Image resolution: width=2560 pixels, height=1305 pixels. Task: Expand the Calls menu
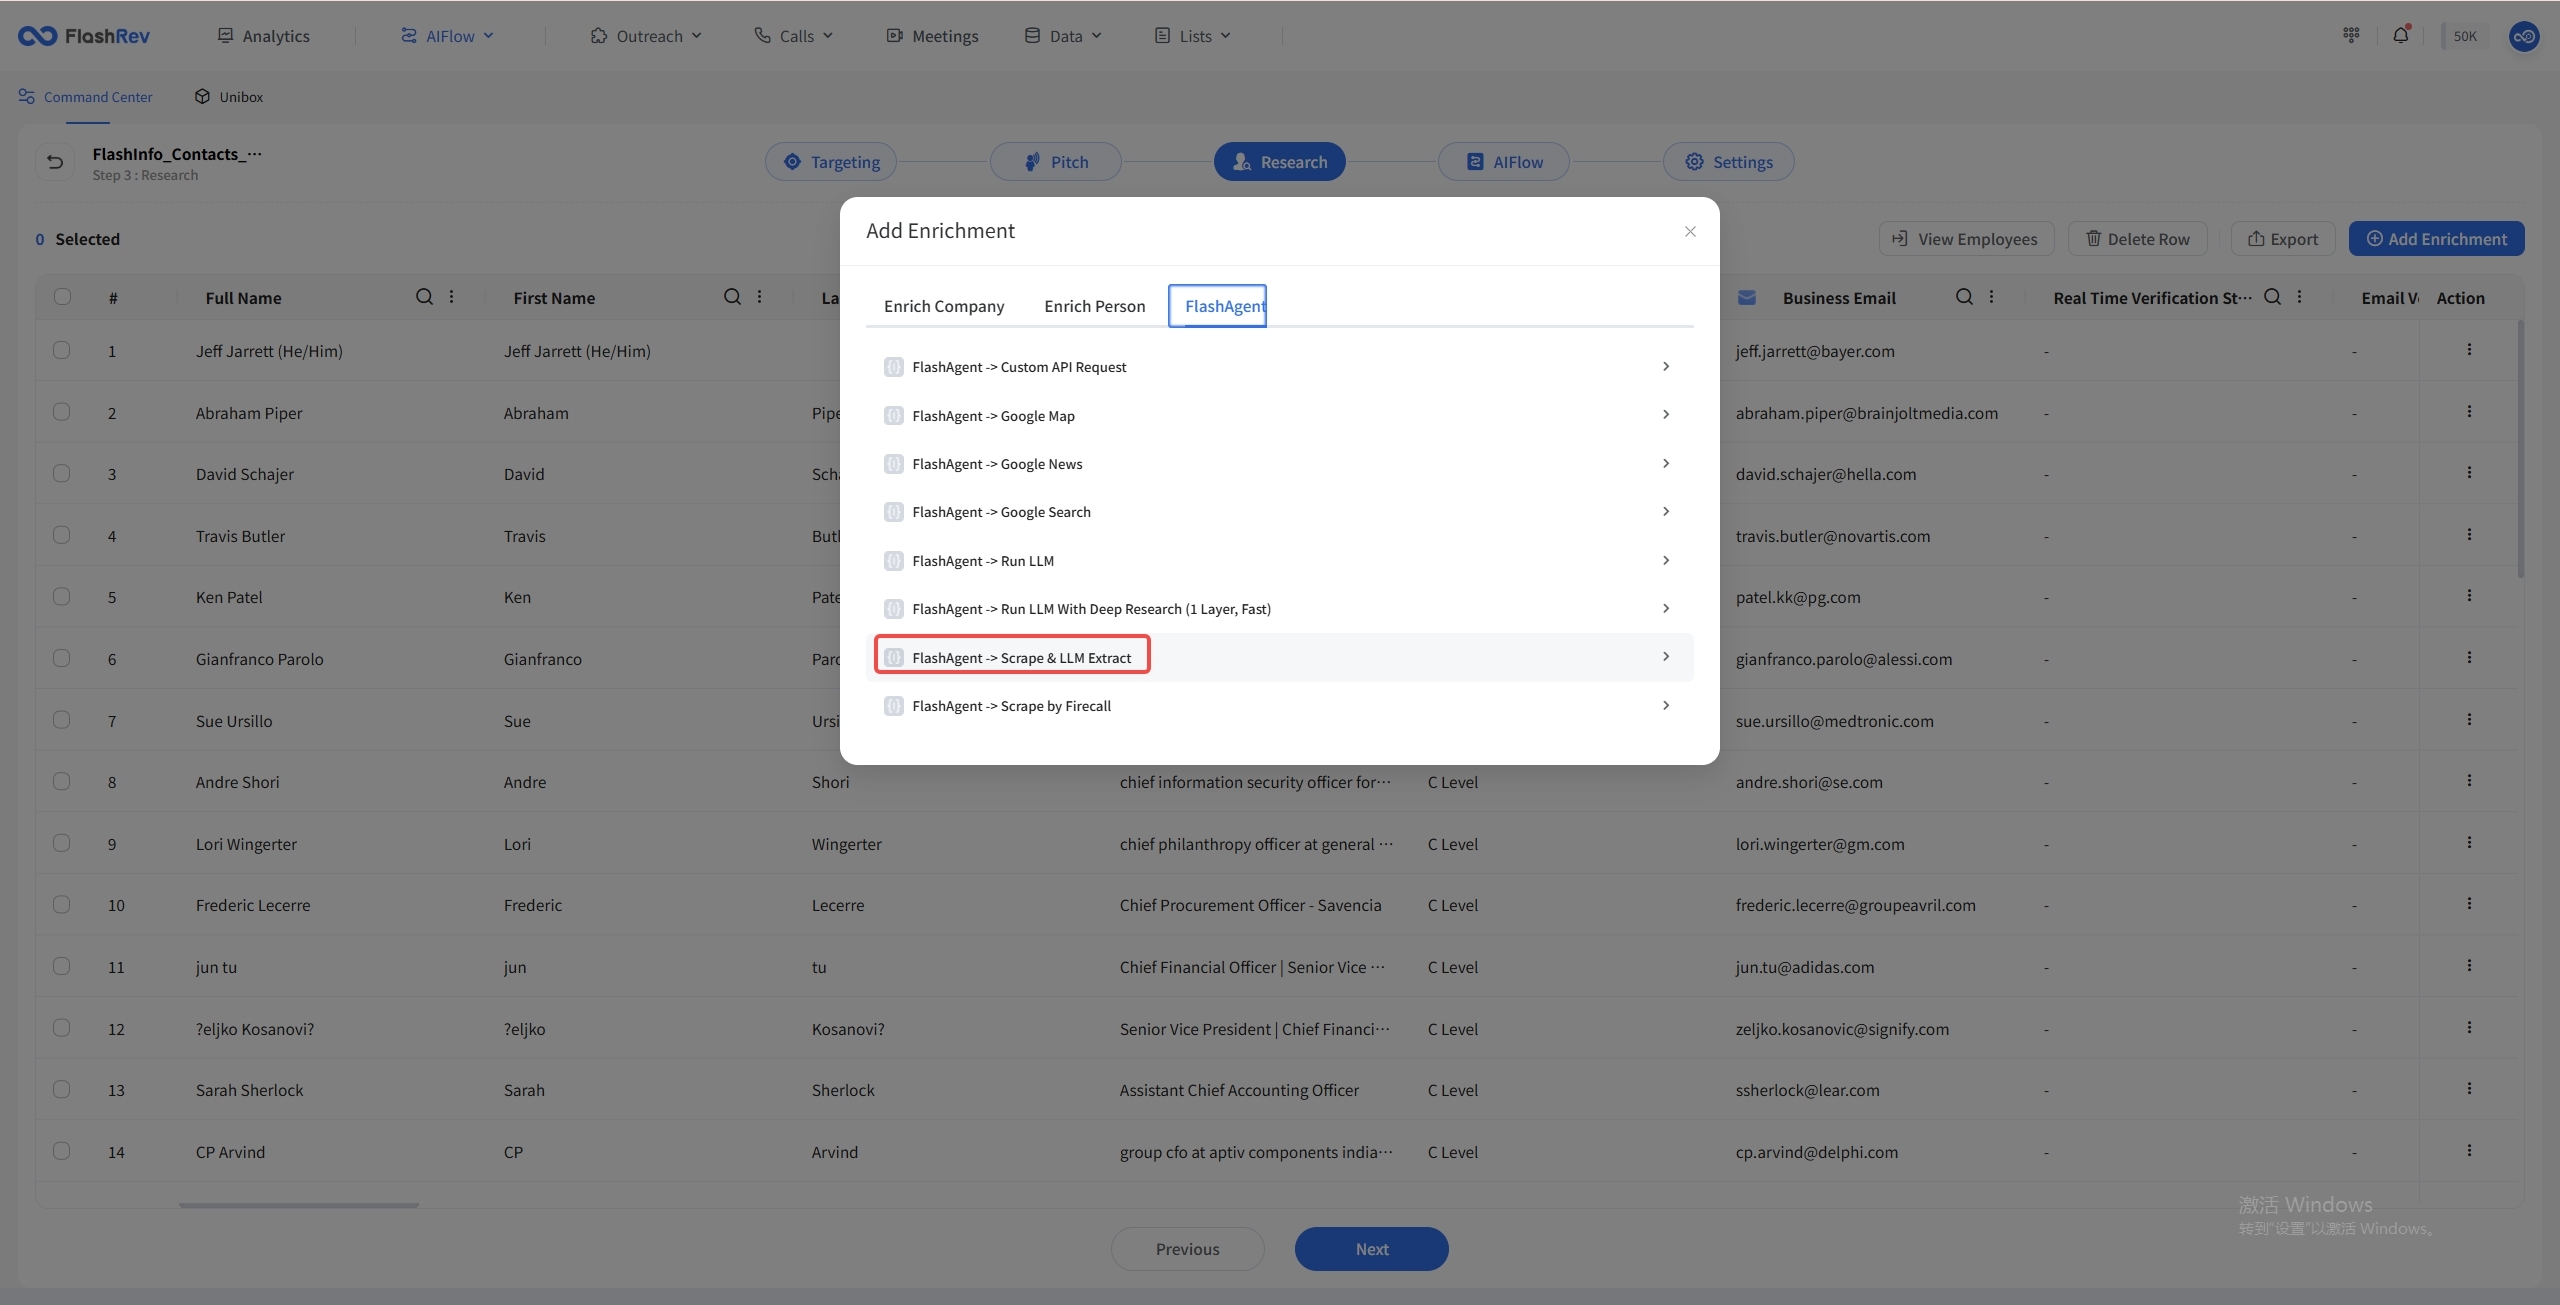pos(794,36)
